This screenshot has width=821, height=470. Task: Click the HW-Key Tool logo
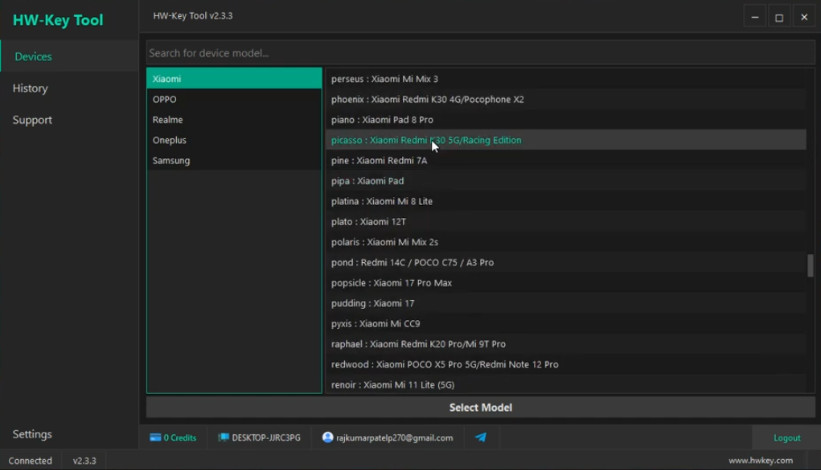point(58,20)
